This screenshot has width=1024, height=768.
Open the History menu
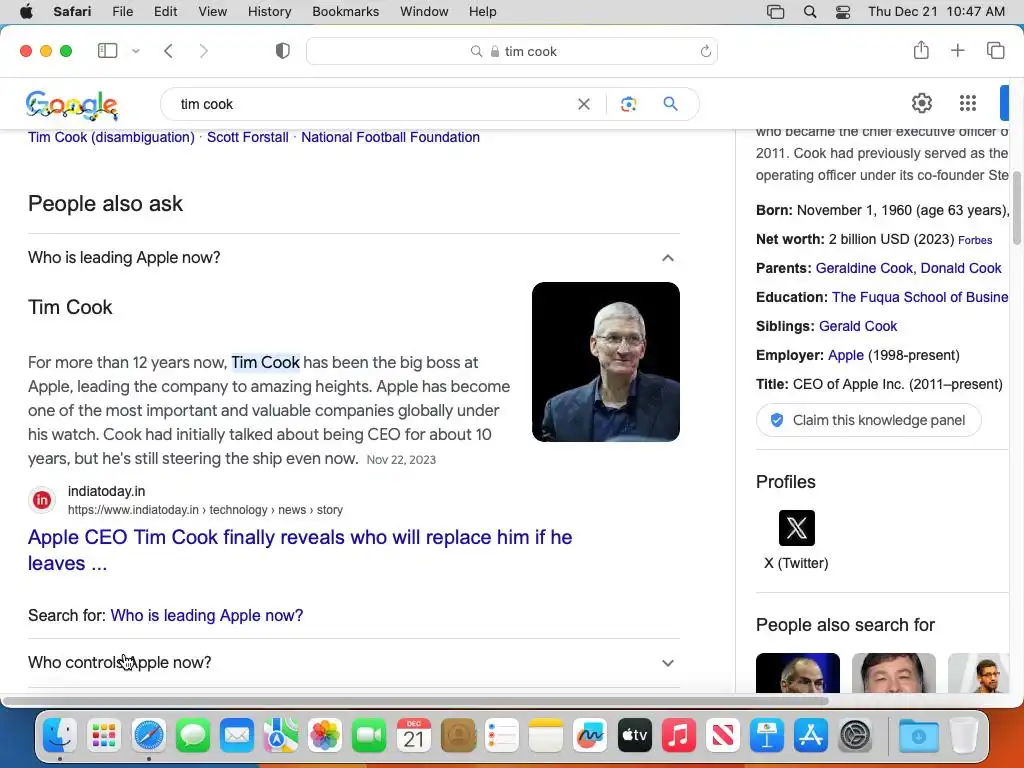(269, 12)
